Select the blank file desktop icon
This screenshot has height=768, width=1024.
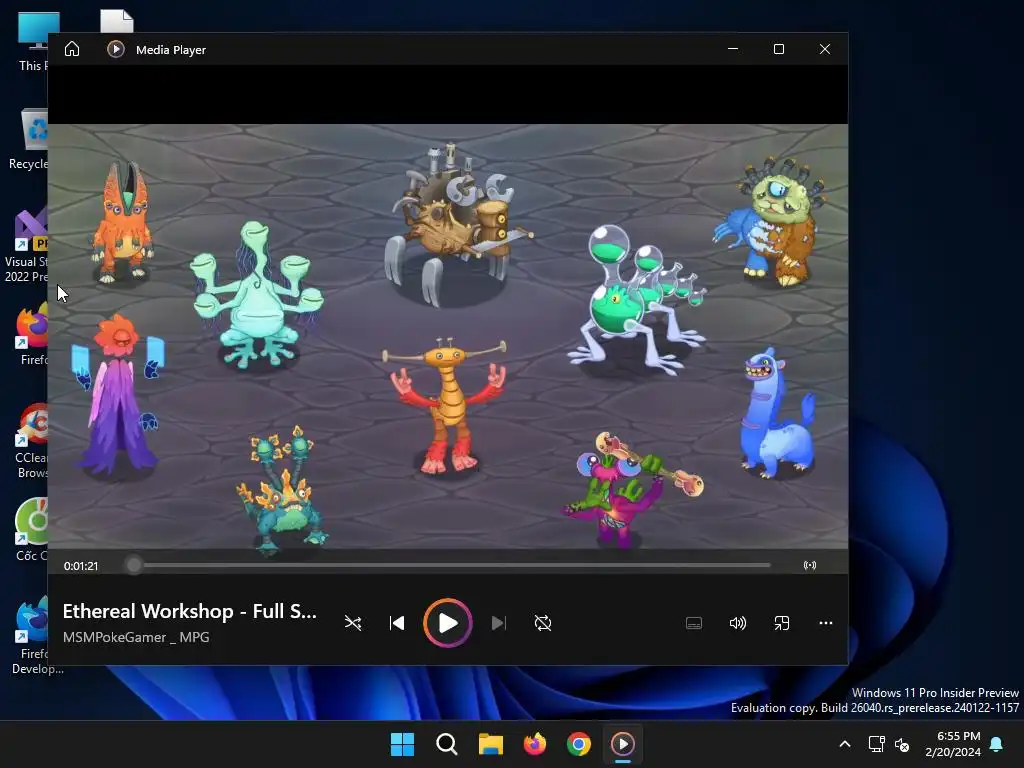[x=117, y=21]
